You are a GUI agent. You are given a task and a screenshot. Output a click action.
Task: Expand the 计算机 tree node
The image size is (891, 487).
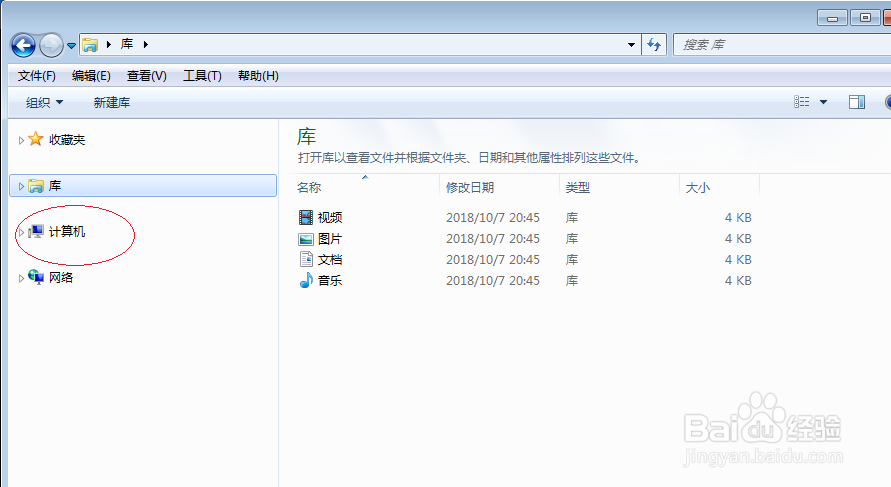click(21, 232)
